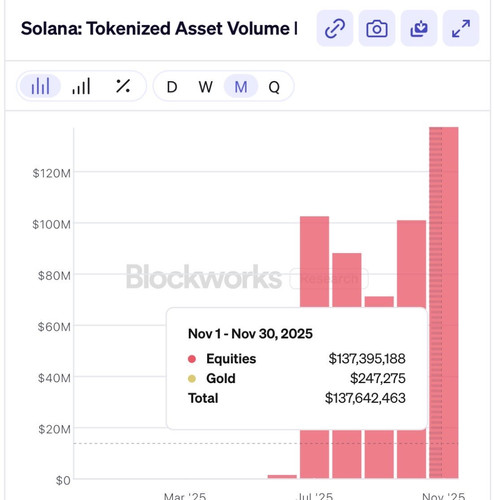Switch to the percentage view
Screen dimensions: 494x500
pyautogui.click(x=123, y=86)
